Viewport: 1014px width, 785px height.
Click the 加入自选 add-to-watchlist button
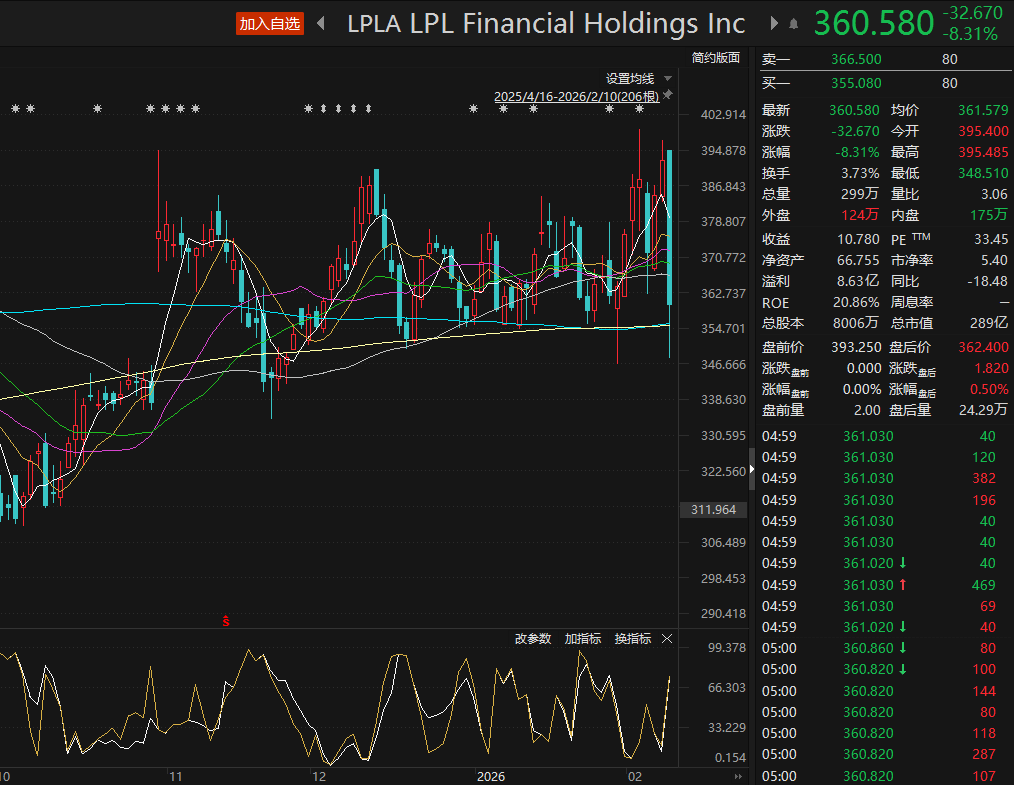tap(269, 24)
